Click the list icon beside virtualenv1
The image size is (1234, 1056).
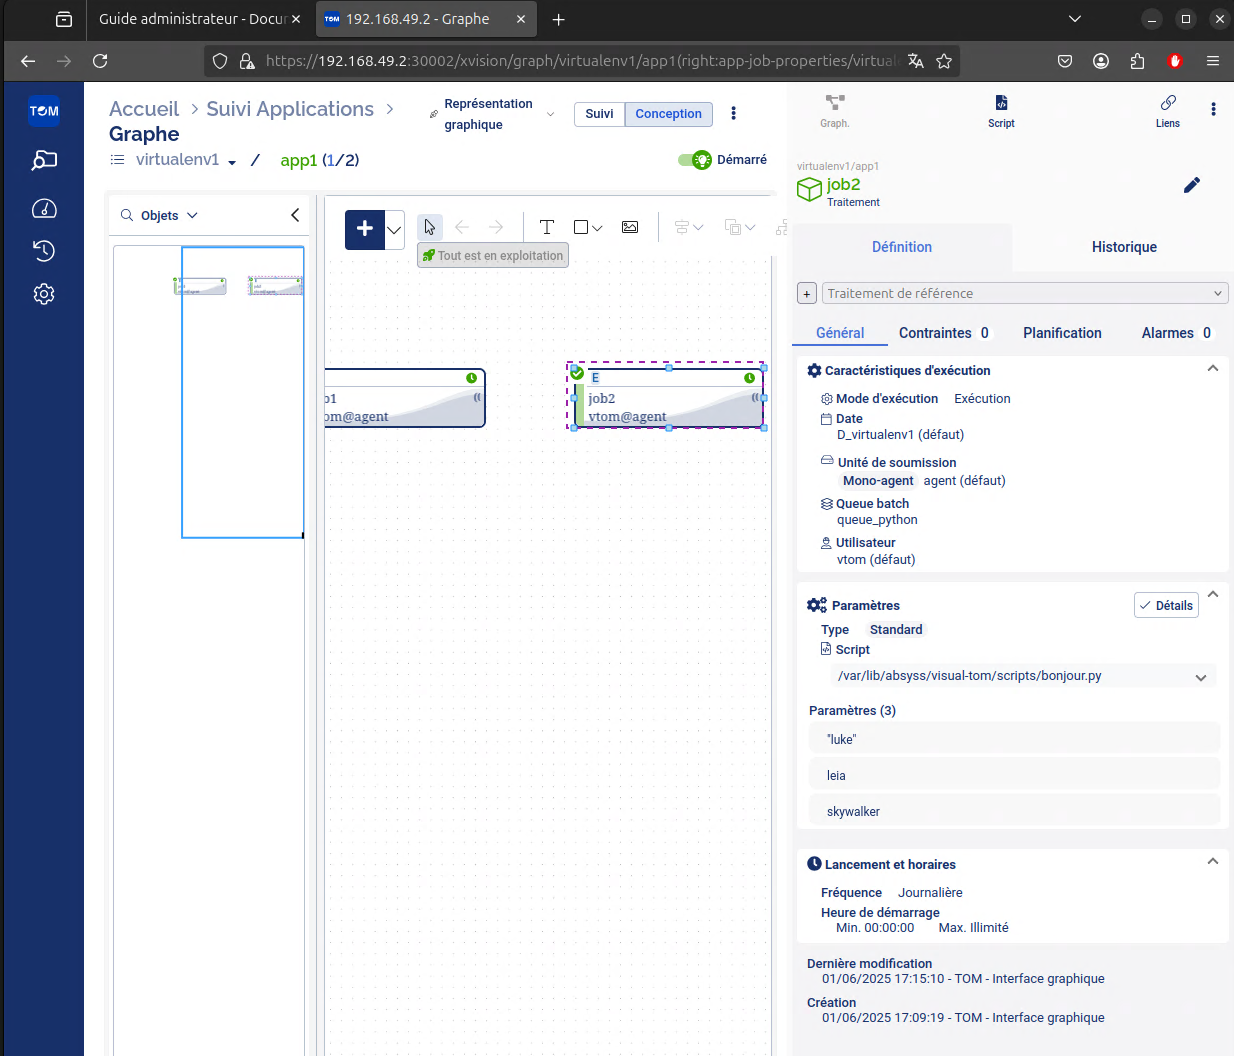(117, 160)
